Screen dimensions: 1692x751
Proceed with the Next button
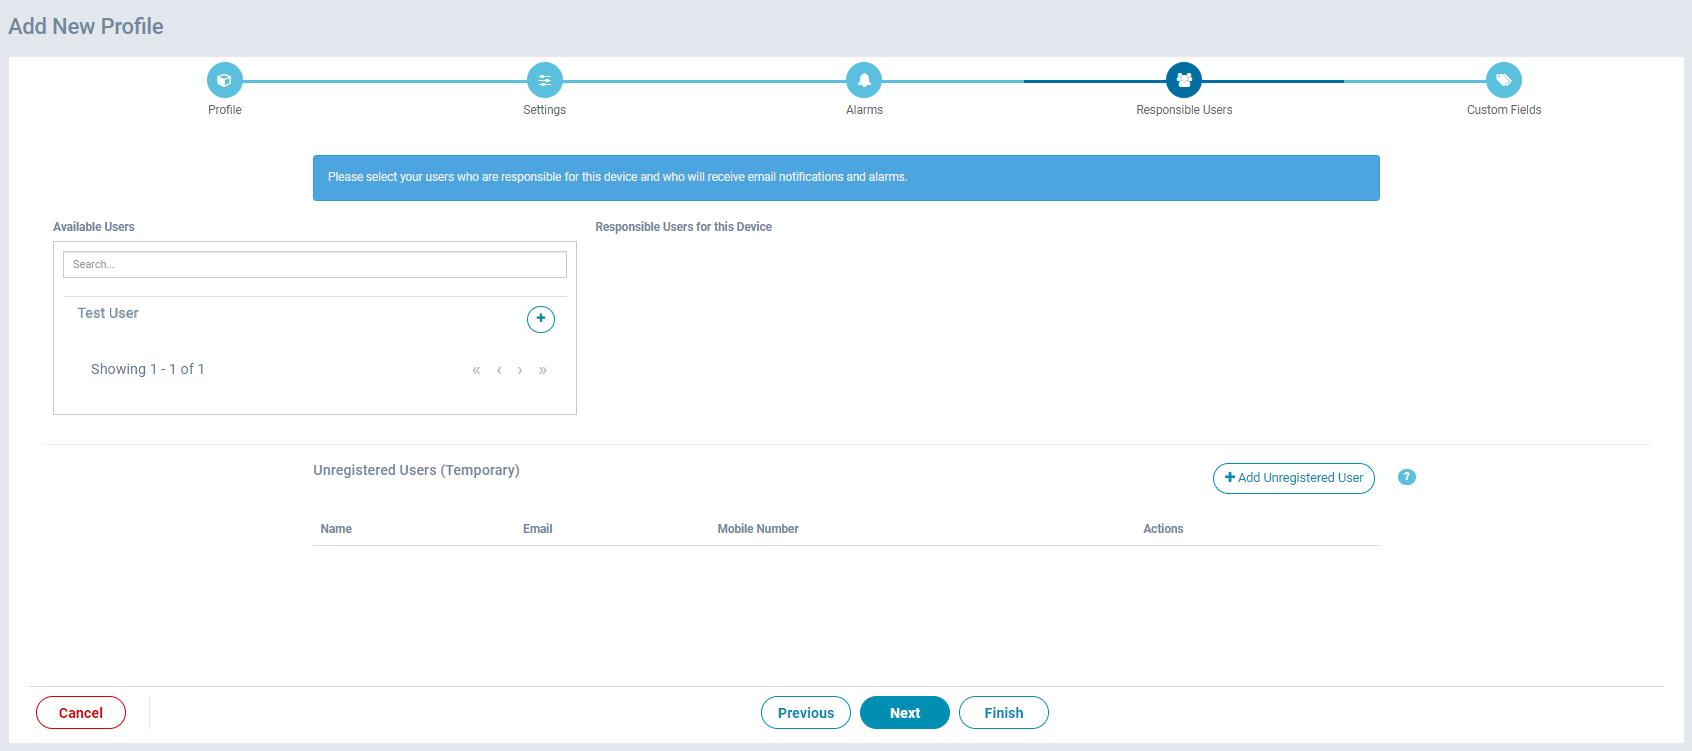pyautogui.click(x=905, y=713)
